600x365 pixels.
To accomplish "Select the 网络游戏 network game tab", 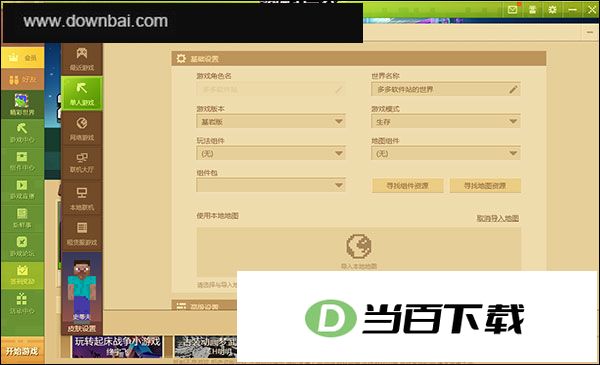I will pos(82,129).
